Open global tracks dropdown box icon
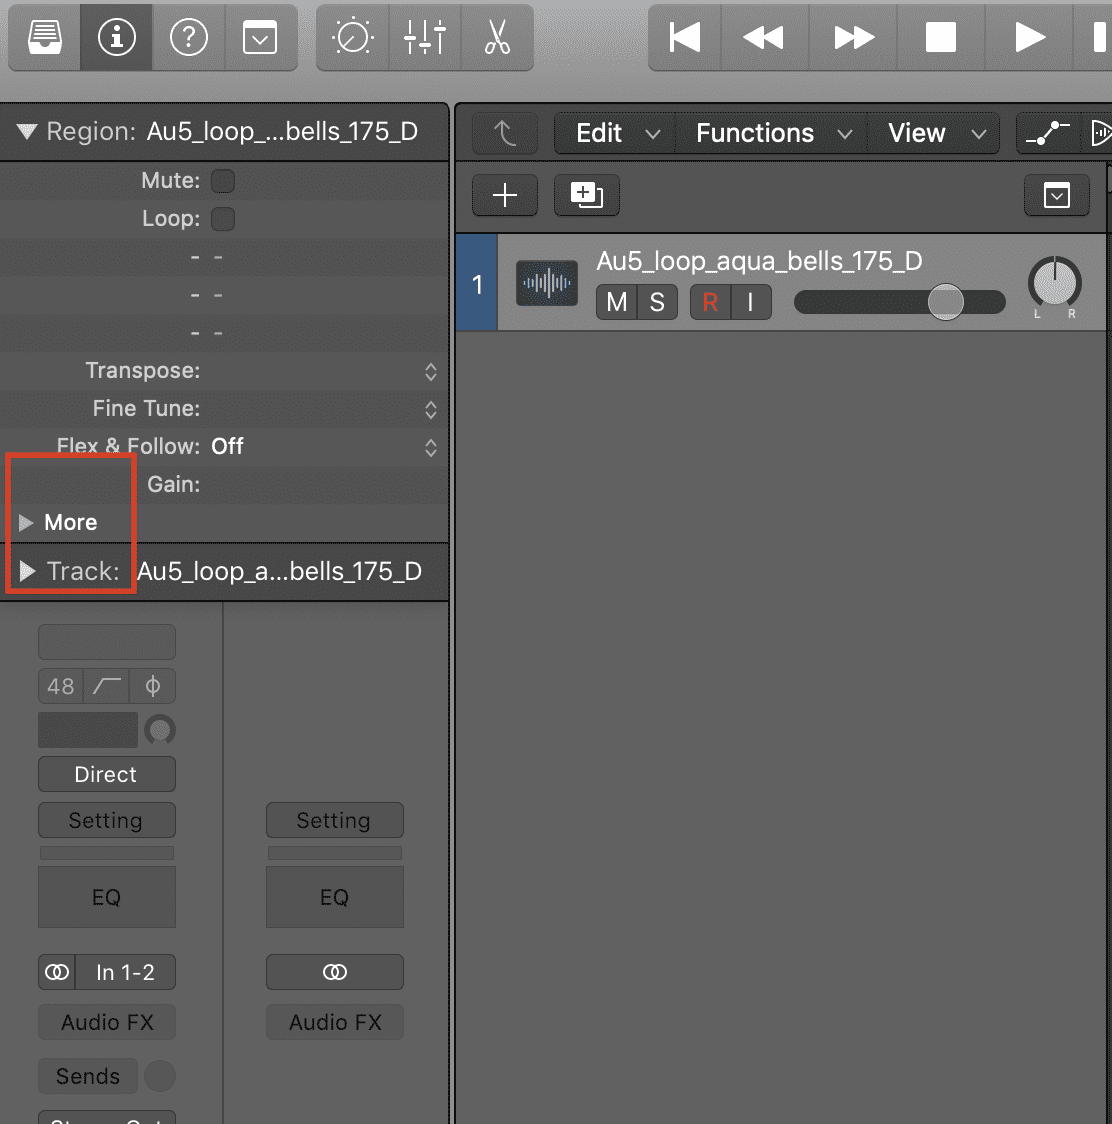Viewport: 1112px width, 1124px height. click(1057, 195)
